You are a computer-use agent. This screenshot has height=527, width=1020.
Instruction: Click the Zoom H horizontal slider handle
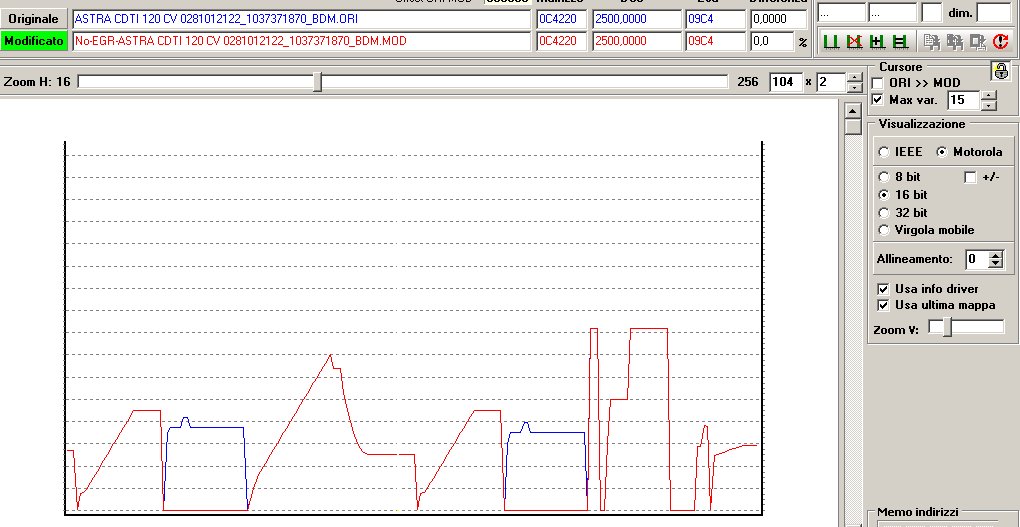(317, 82)
